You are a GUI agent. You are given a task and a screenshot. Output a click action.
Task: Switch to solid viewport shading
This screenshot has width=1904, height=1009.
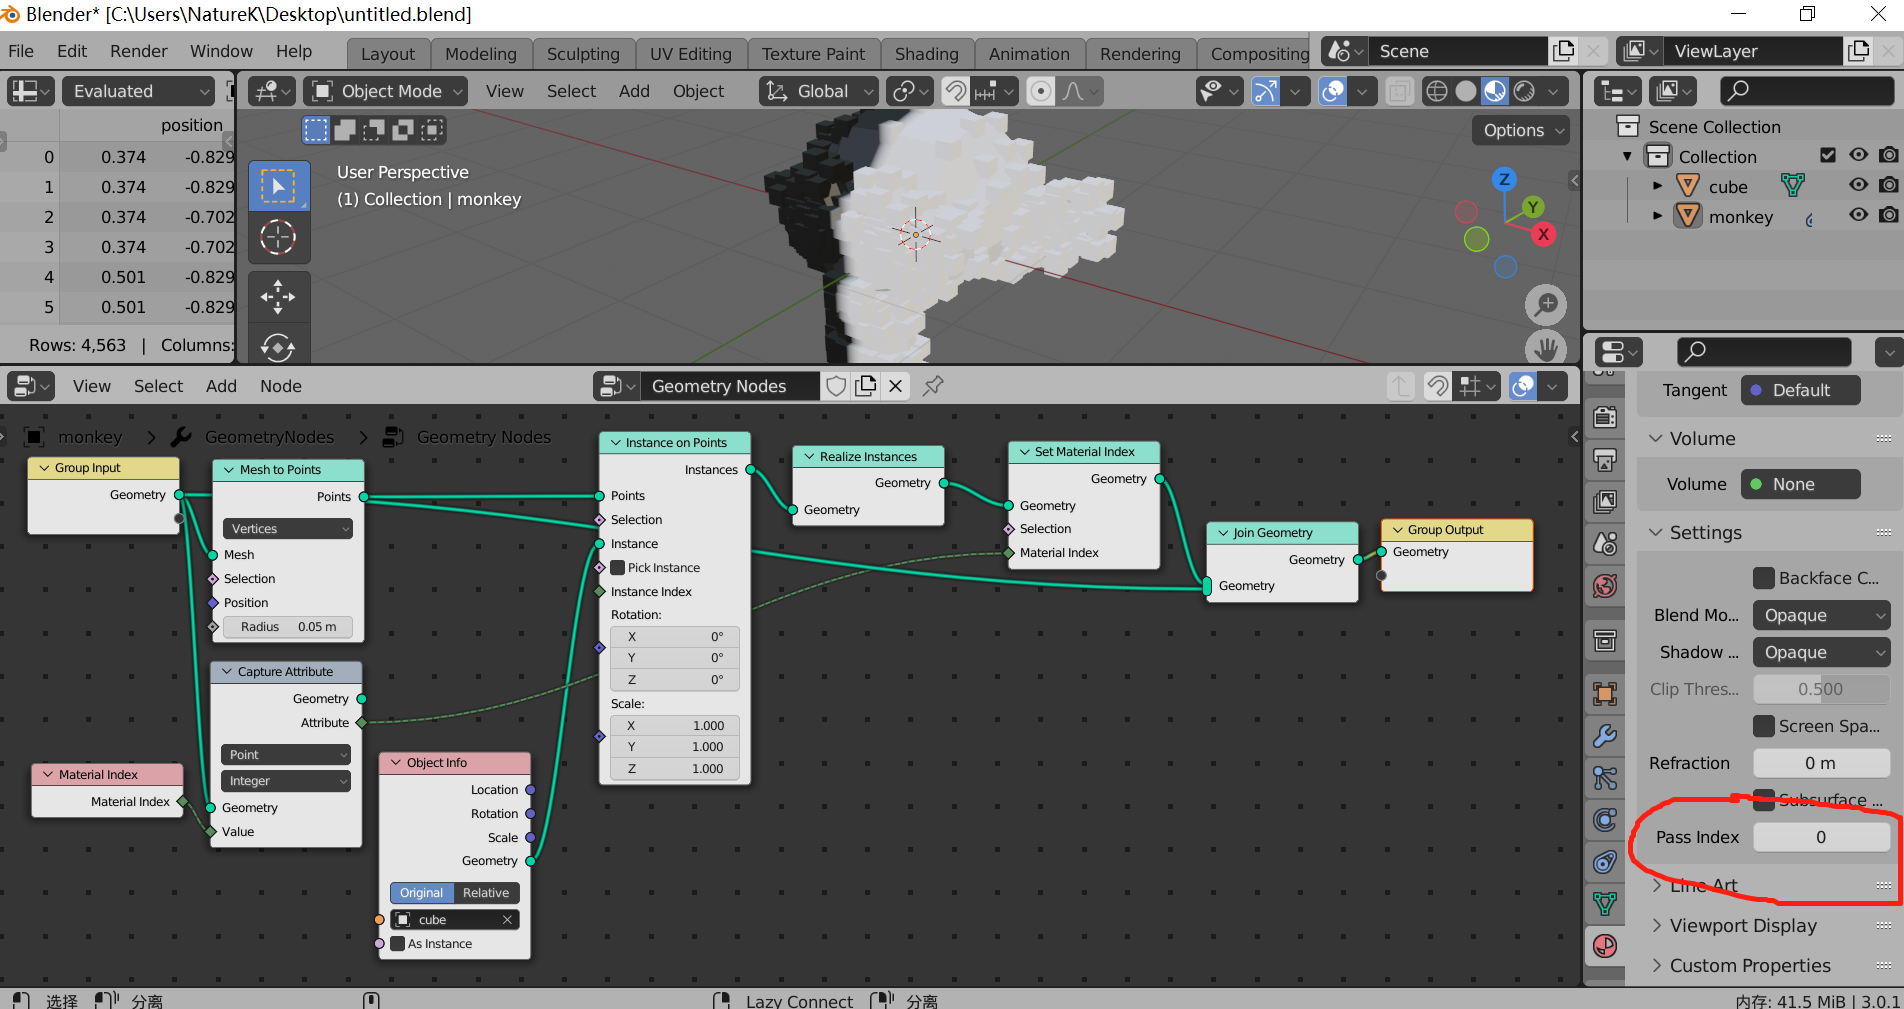coord(1466,91)
